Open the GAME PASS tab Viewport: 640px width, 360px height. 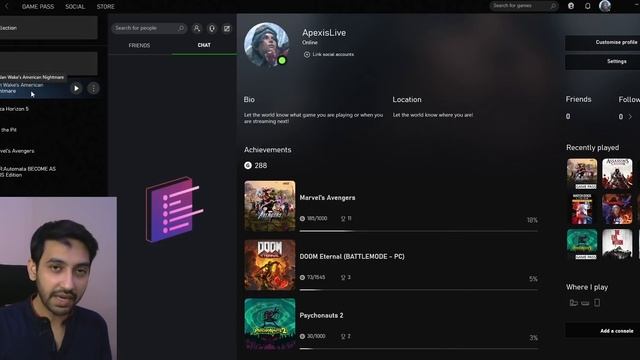[38, 7]
